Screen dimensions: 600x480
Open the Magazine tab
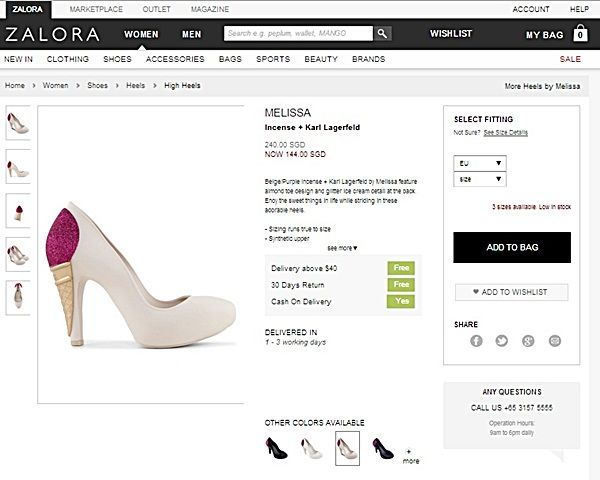210,9
